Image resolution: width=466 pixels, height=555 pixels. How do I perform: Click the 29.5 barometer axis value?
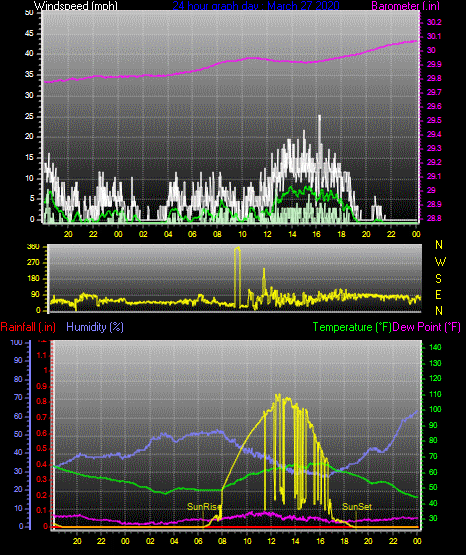tap(434, 120)
